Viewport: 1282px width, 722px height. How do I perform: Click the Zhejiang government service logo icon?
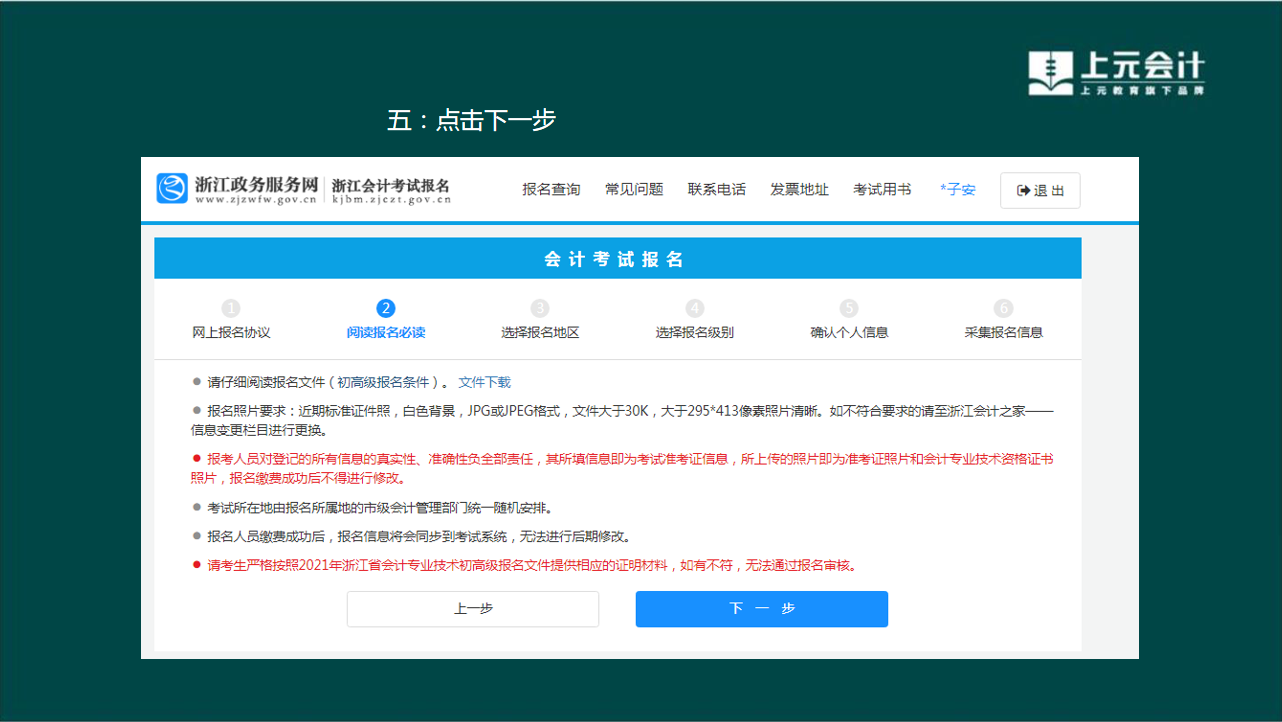[172, 188]
